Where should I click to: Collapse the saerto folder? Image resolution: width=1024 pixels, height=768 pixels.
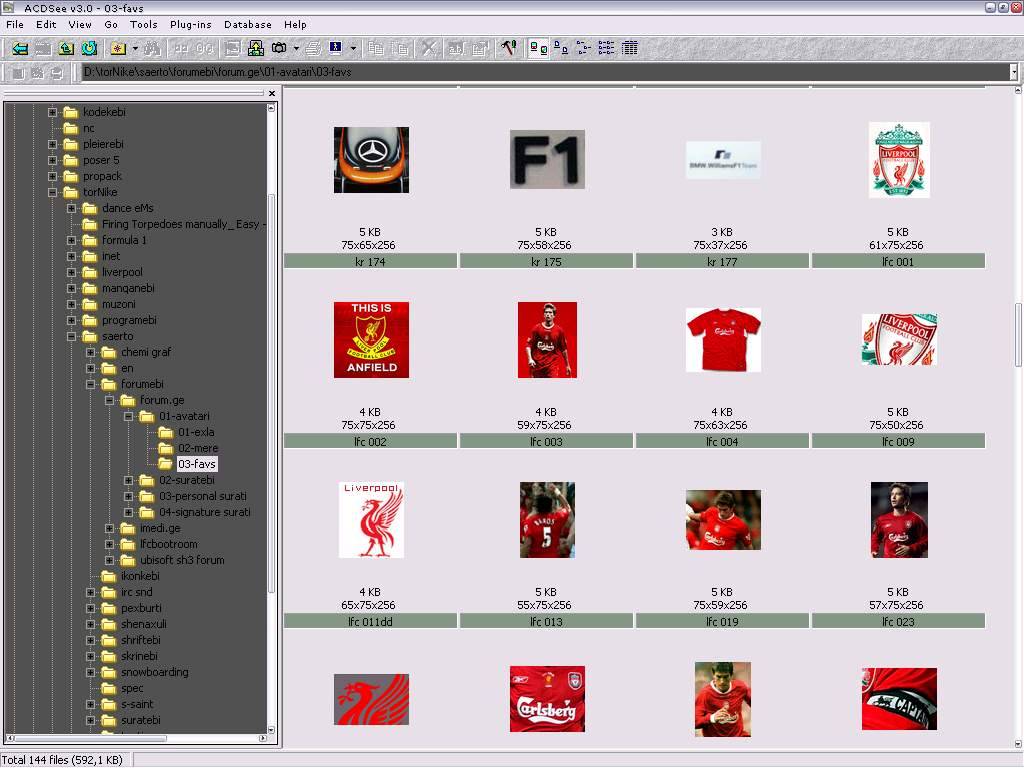point(71,336)
